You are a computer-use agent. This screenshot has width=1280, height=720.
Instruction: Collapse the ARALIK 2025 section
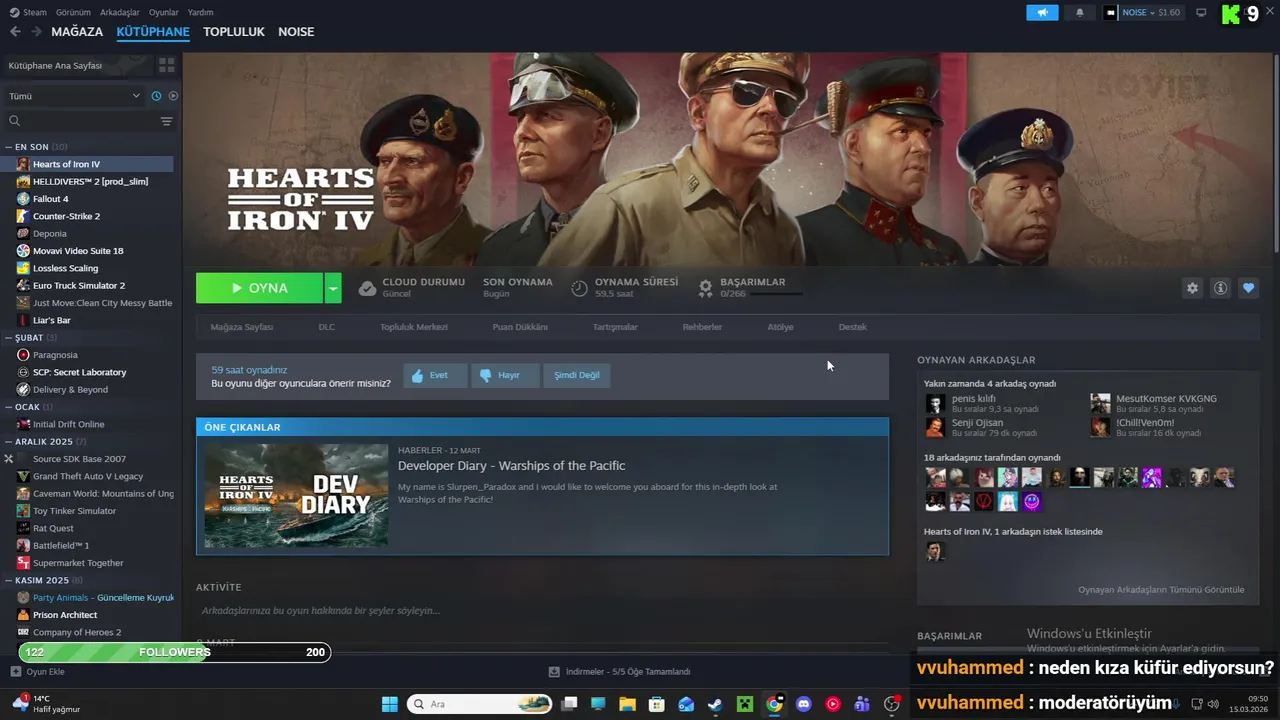pyautogui.click(x=9, y=441)
